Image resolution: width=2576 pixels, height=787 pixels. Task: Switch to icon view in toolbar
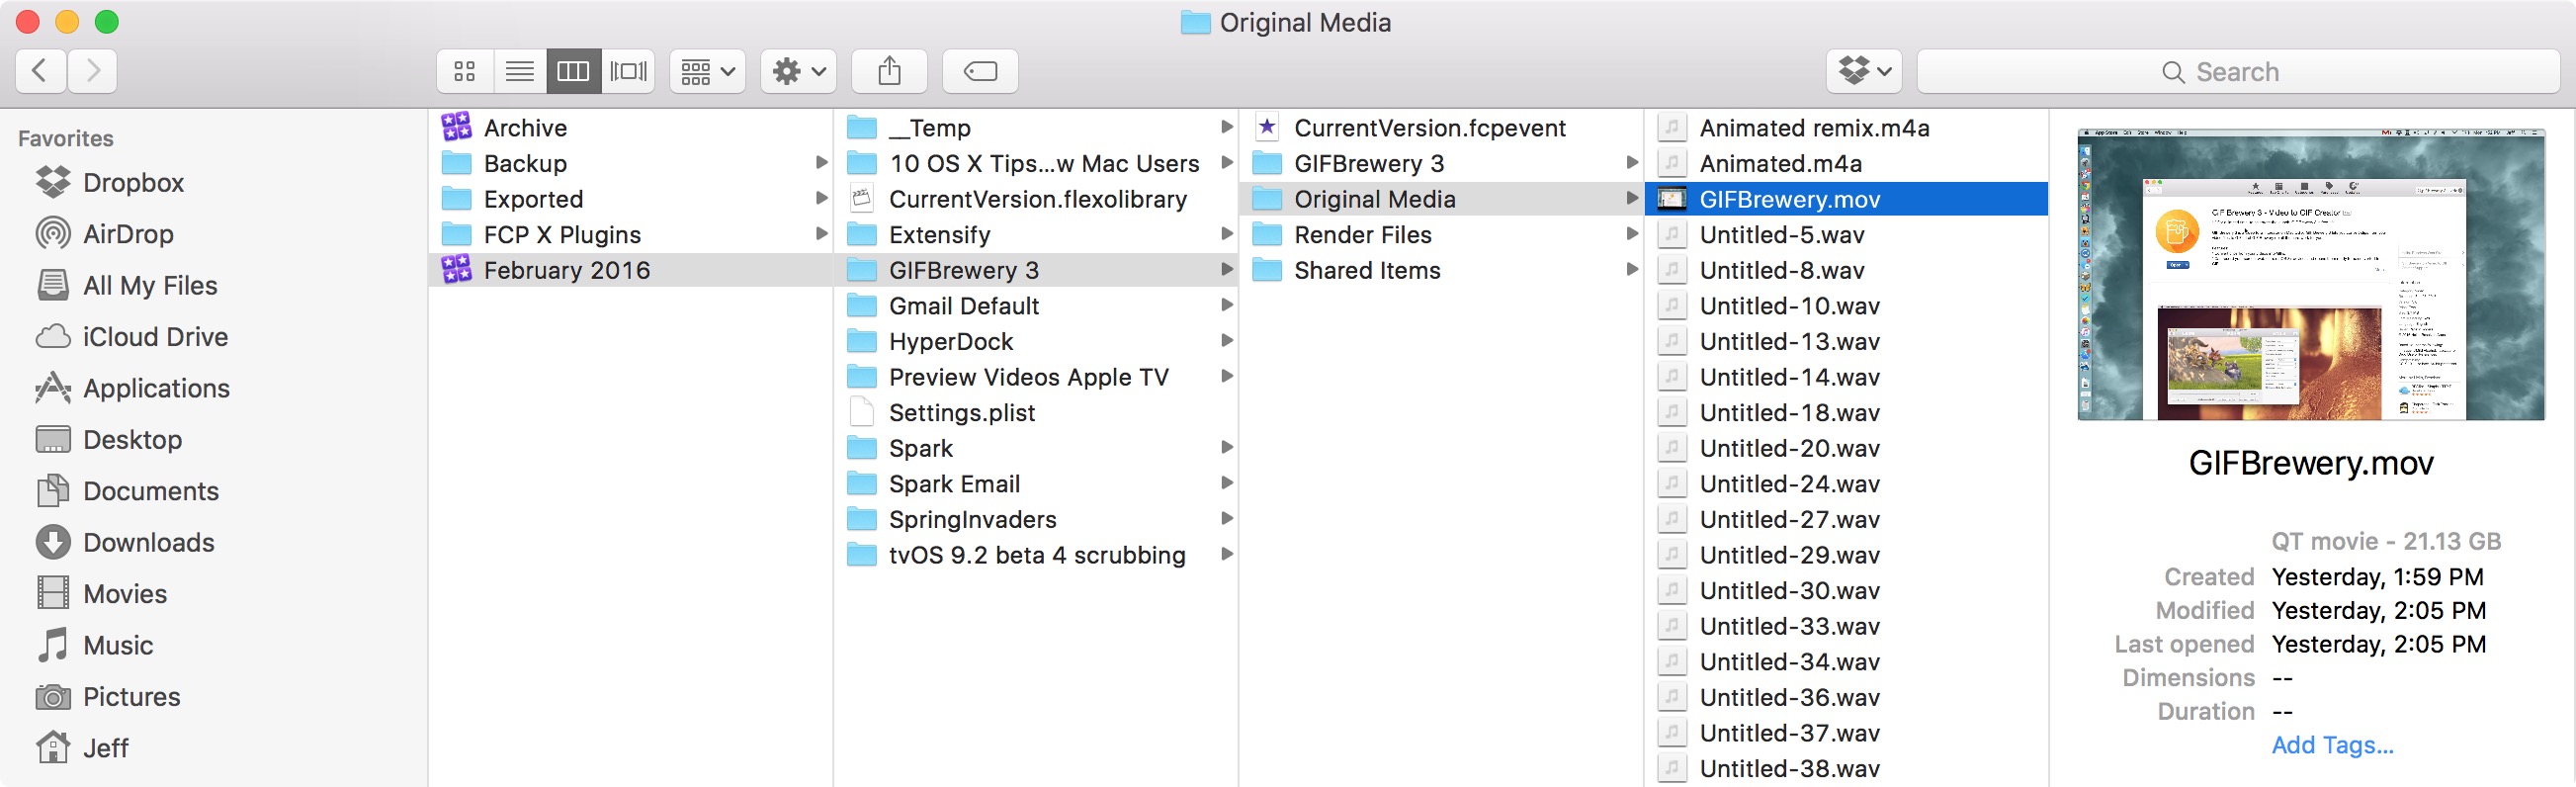[464, 71]
